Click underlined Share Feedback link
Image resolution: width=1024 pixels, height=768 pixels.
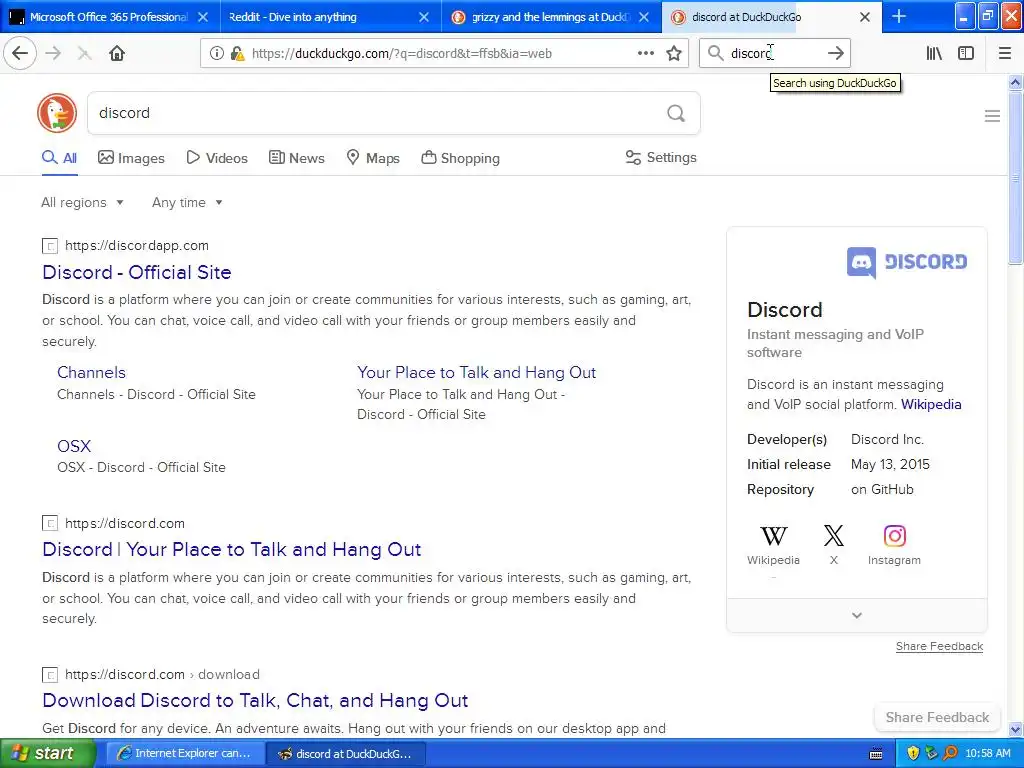939,646
